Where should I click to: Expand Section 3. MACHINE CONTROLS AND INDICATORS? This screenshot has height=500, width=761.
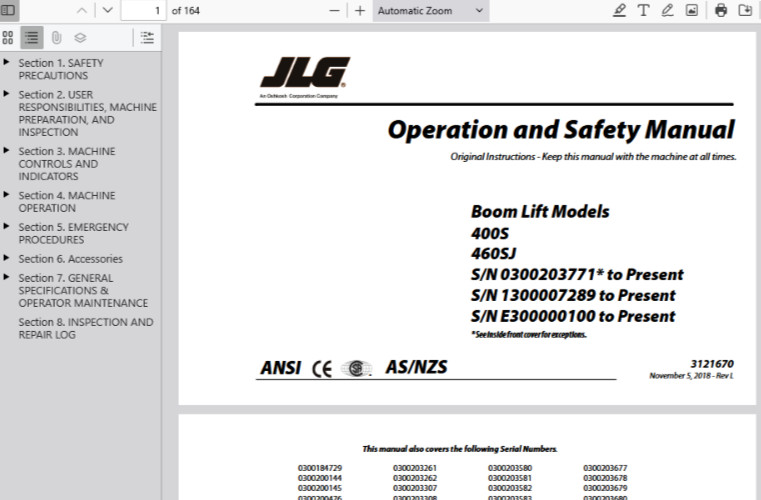click(x=6, y=150)
